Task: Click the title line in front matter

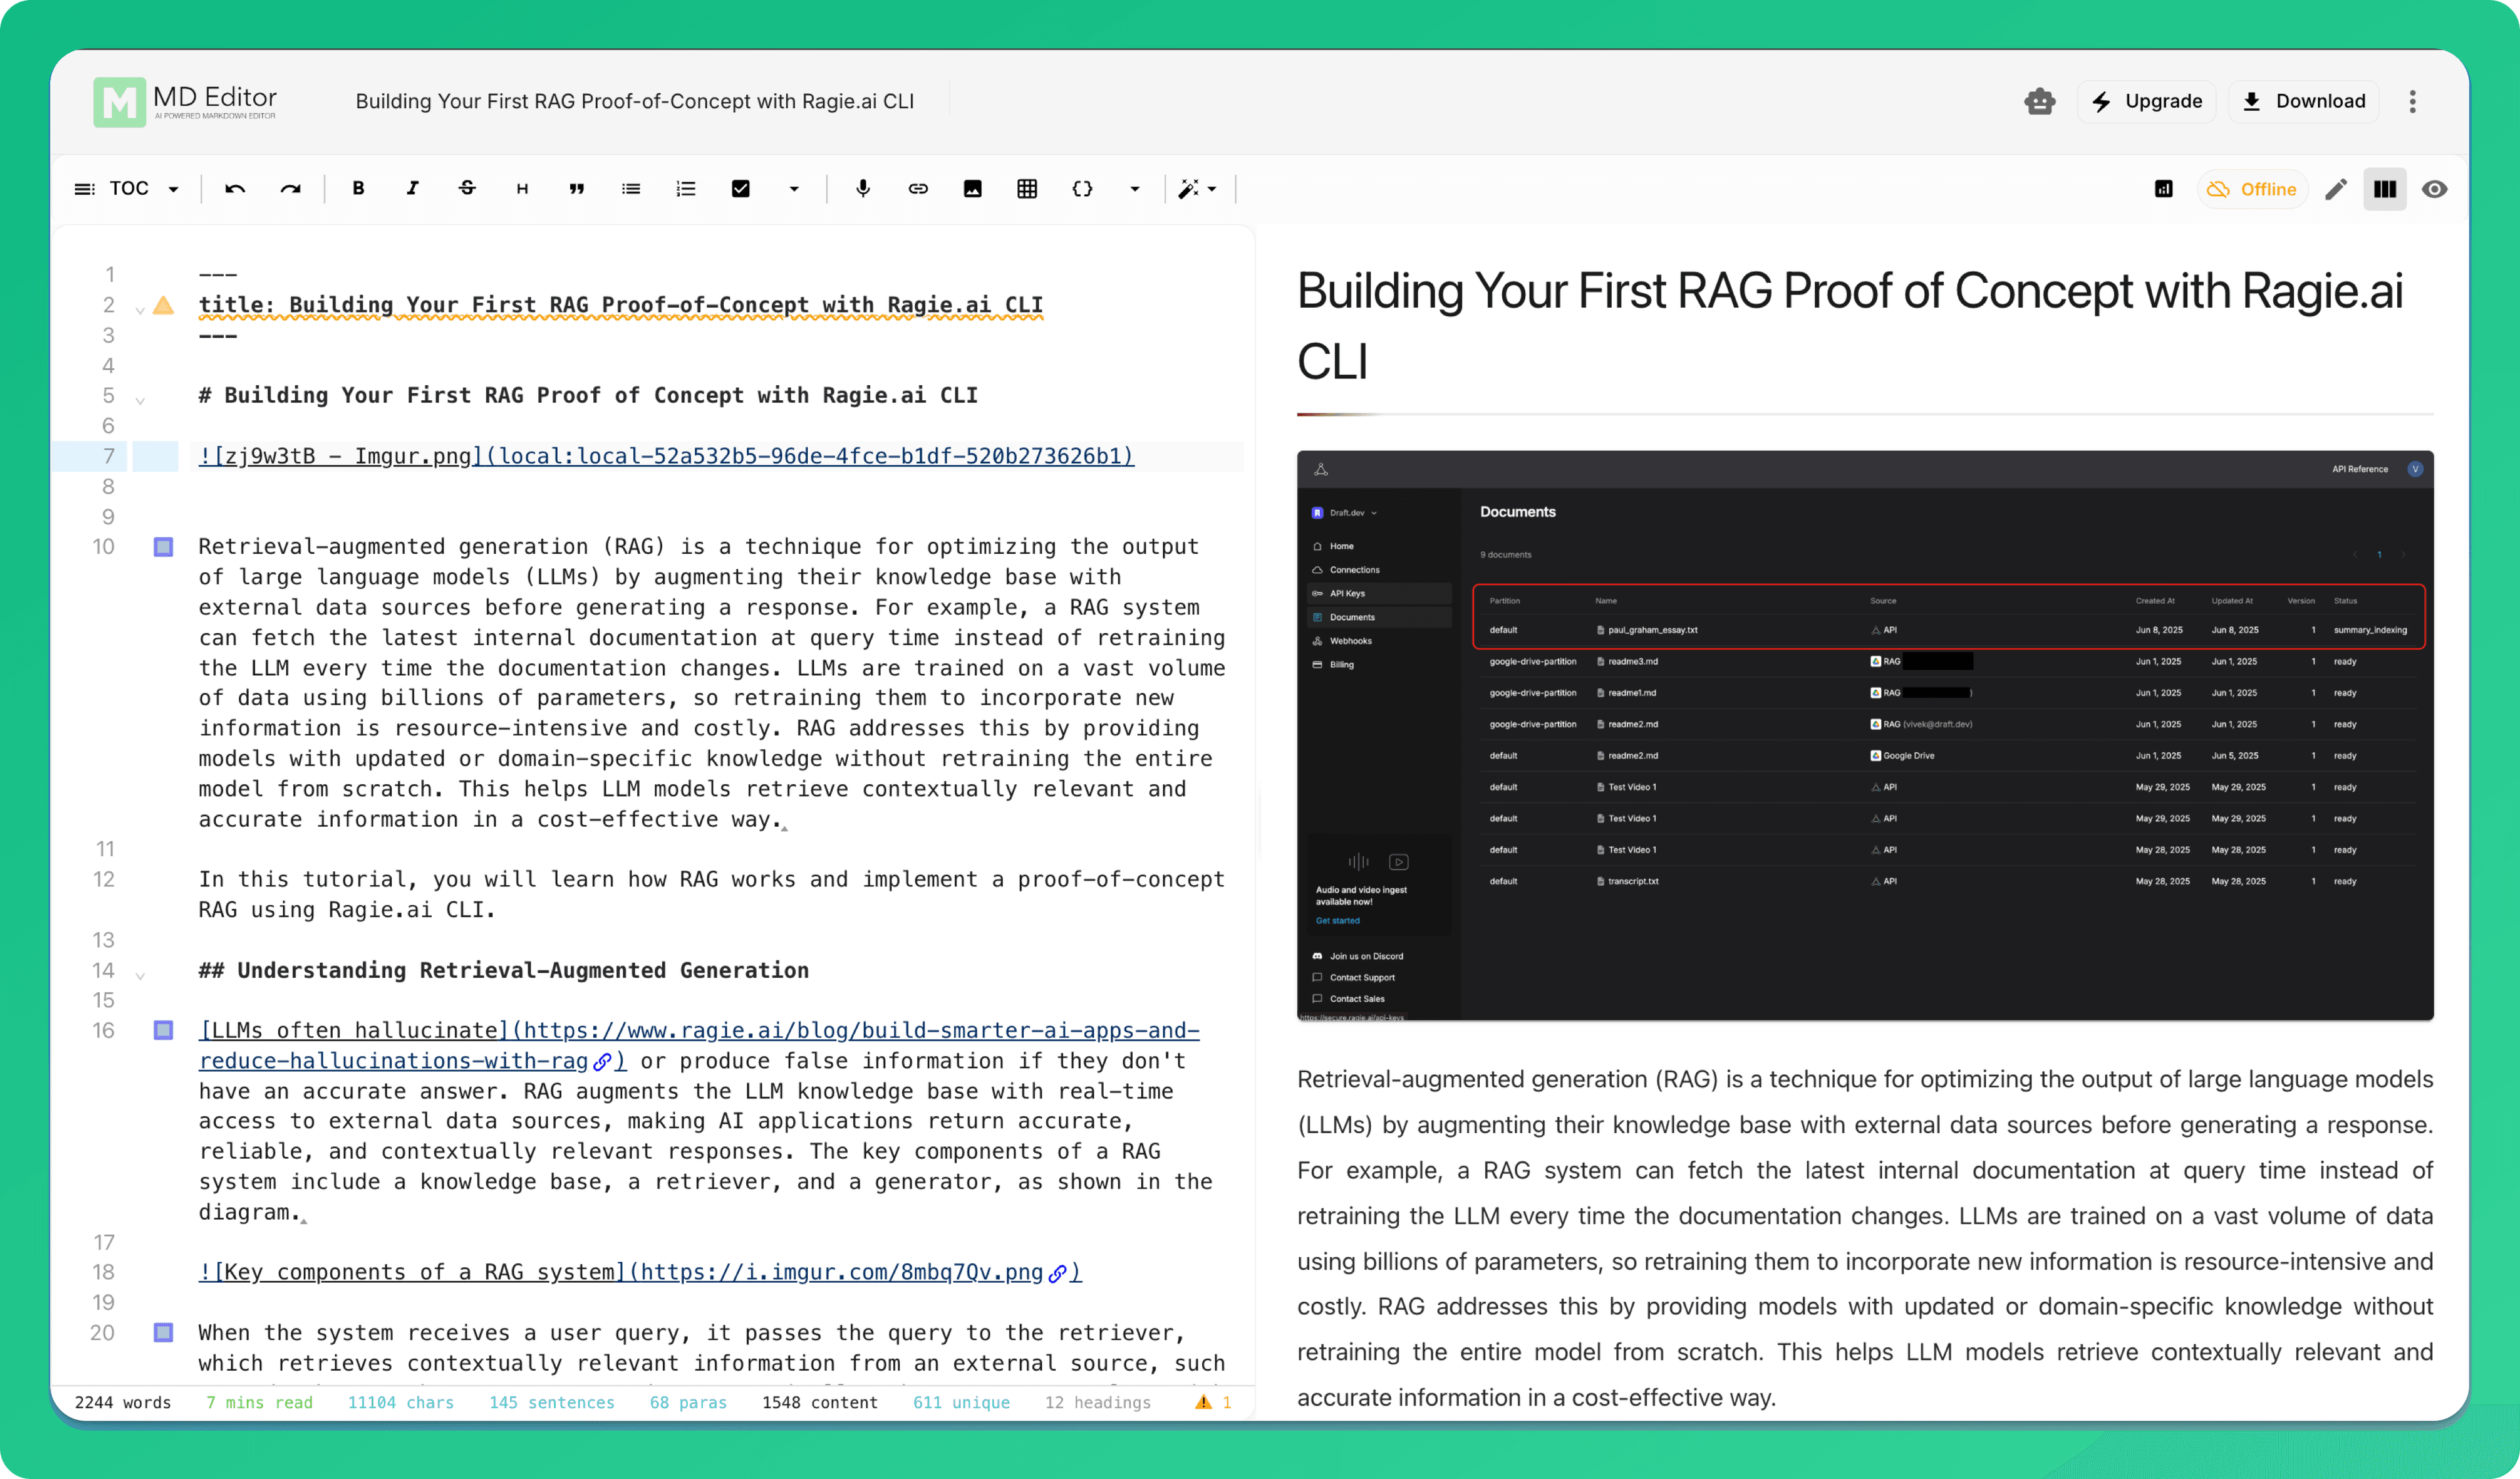Action: tap(620, 305)
